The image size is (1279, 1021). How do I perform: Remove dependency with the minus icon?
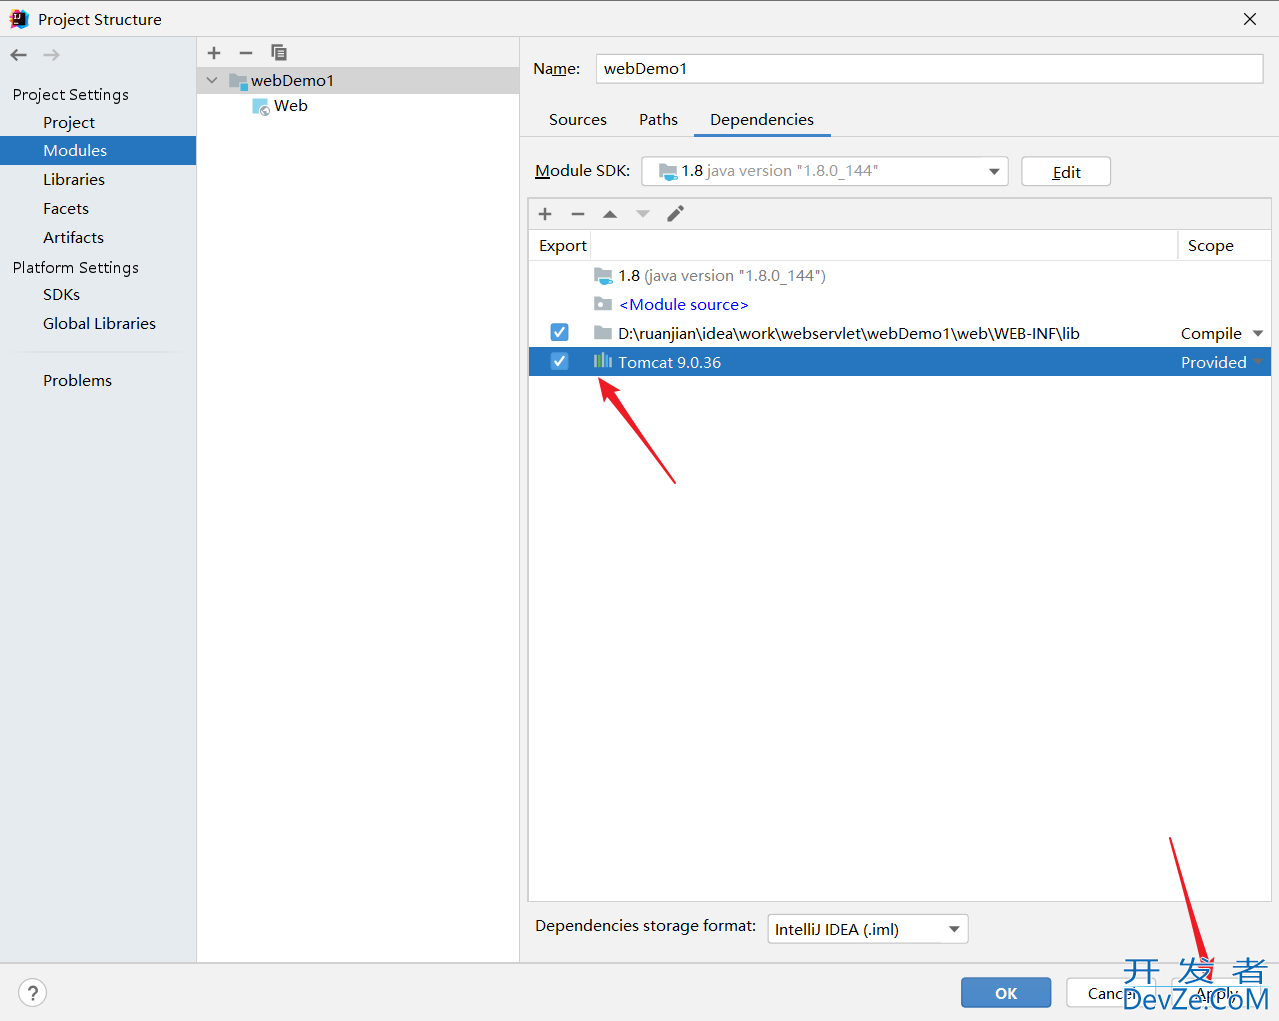(x=577, y=214)
